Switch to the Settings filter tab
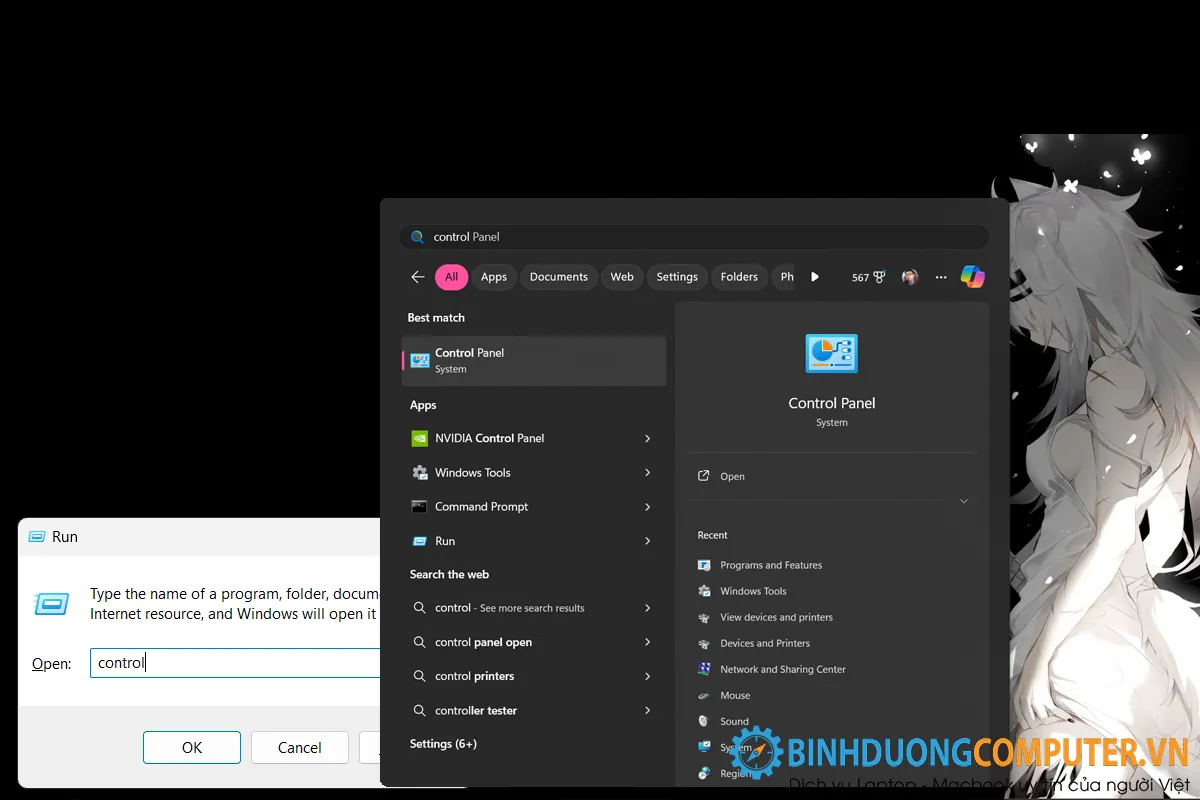The image size is (1200, 800). [677, 277]
